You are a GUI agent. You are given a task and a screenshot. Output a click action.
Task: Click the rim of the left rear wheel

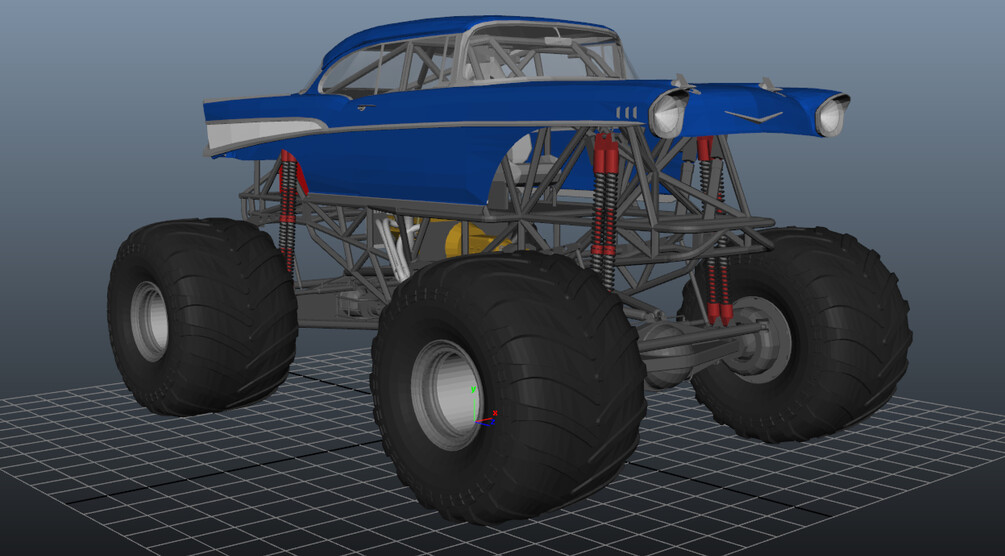point(149,321)
